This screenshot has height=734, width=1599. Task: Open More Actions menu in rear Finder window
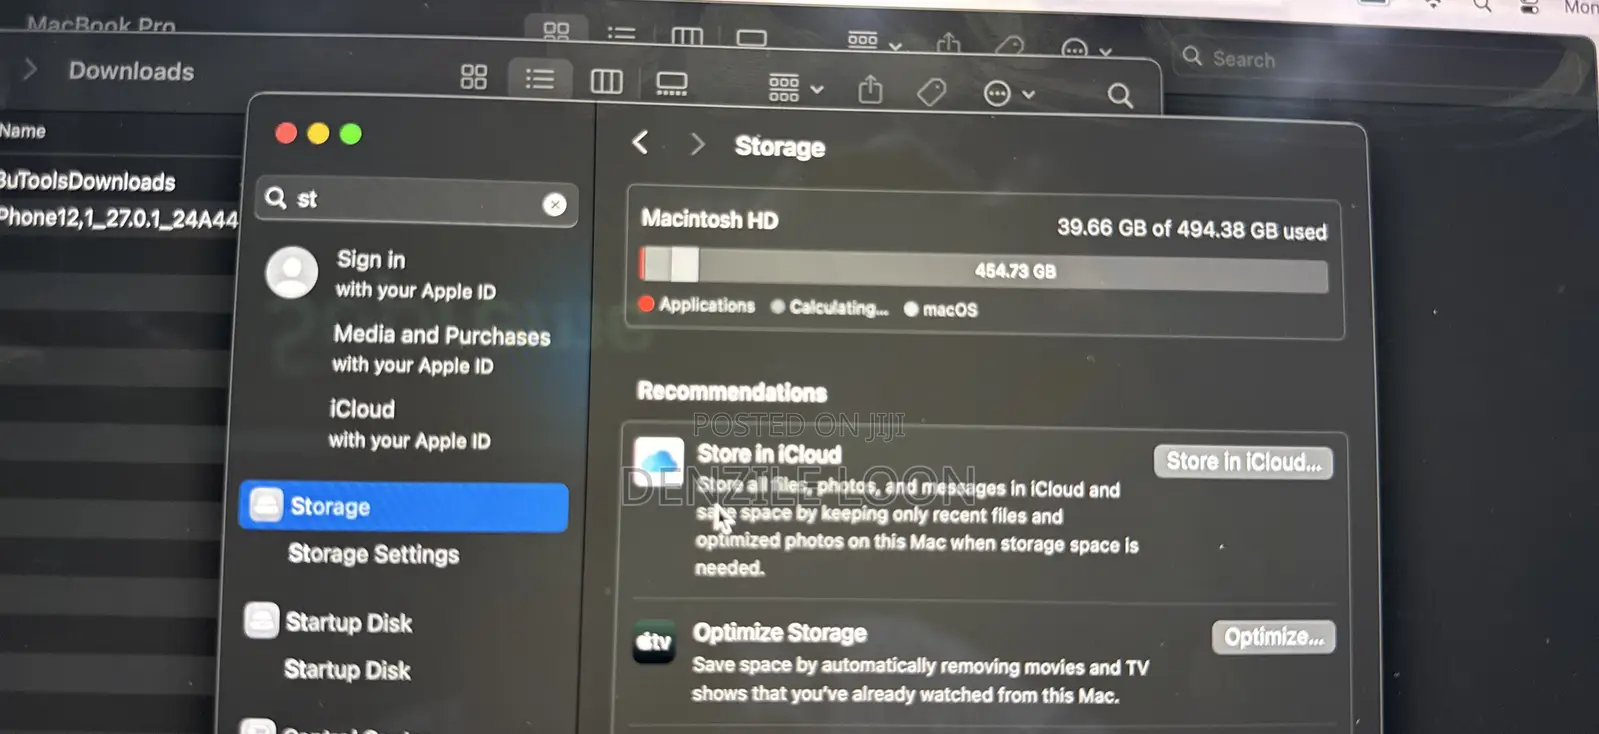click(1086, 49)
